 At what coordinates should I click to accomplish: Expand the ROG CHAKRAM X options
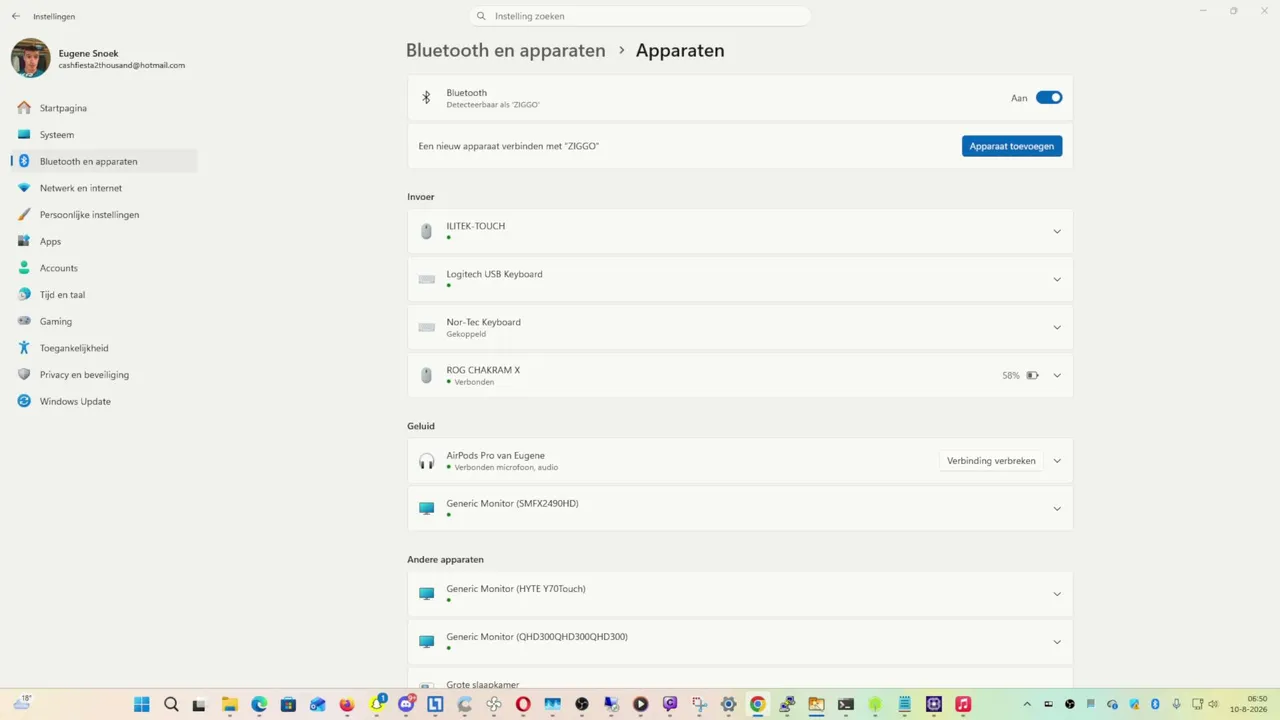[1057, 376]
